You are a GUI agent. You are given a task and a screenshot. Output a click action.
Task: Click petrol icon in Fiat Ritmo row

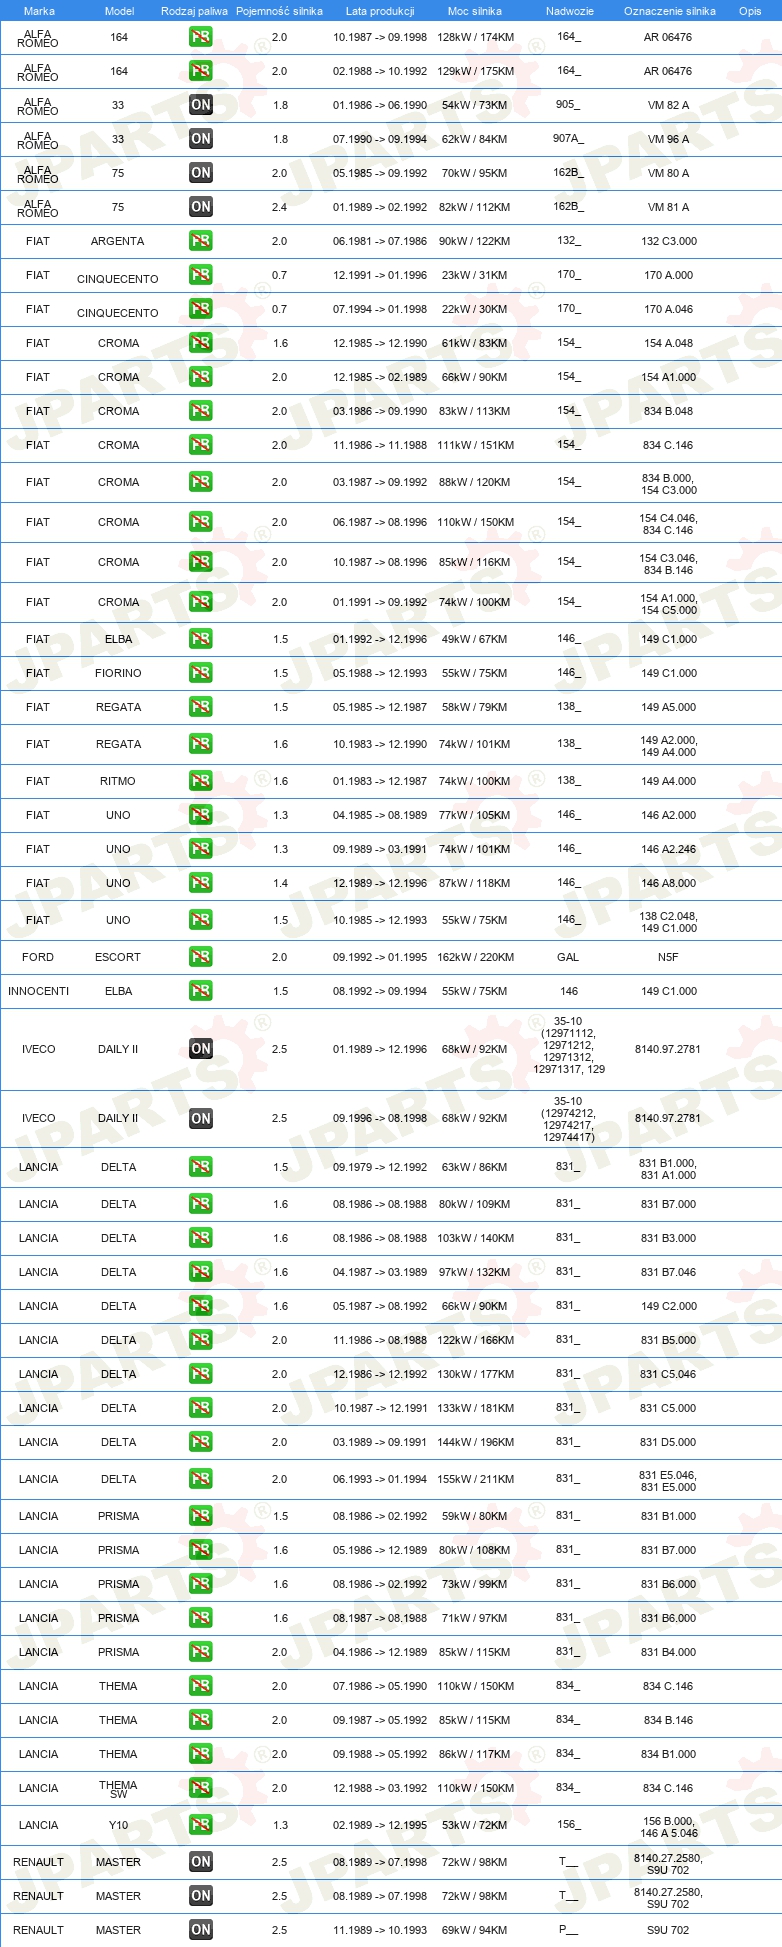pyautogui.click(x=201, y=781)
